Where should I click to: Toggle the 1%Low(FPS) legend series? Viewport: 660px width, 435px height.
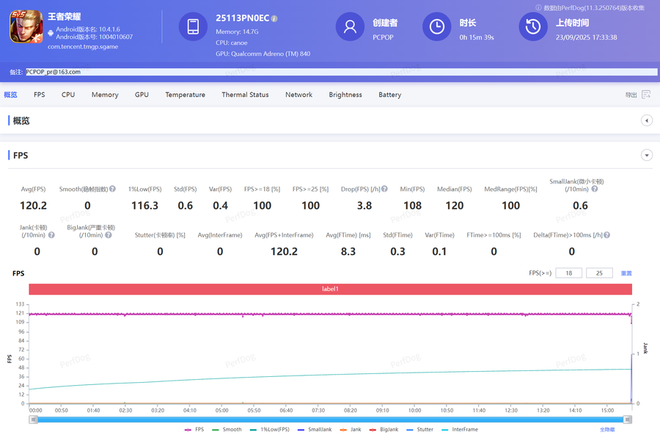[273, 428]
